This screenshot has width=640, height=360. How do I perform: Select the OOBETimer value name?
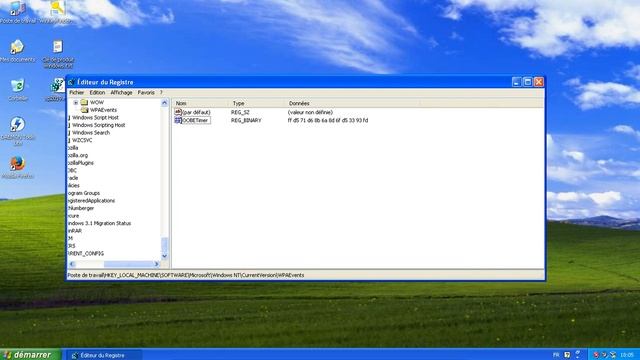coord(196,120)
